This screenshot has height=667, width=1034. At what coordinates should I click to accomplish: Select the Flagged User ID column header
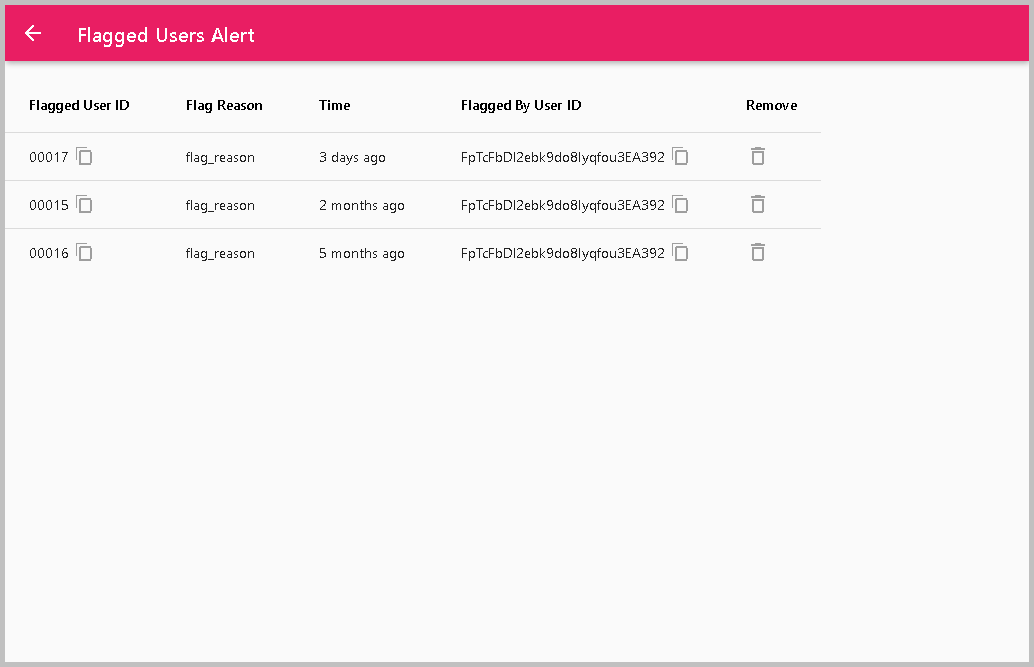pos(79,106)
